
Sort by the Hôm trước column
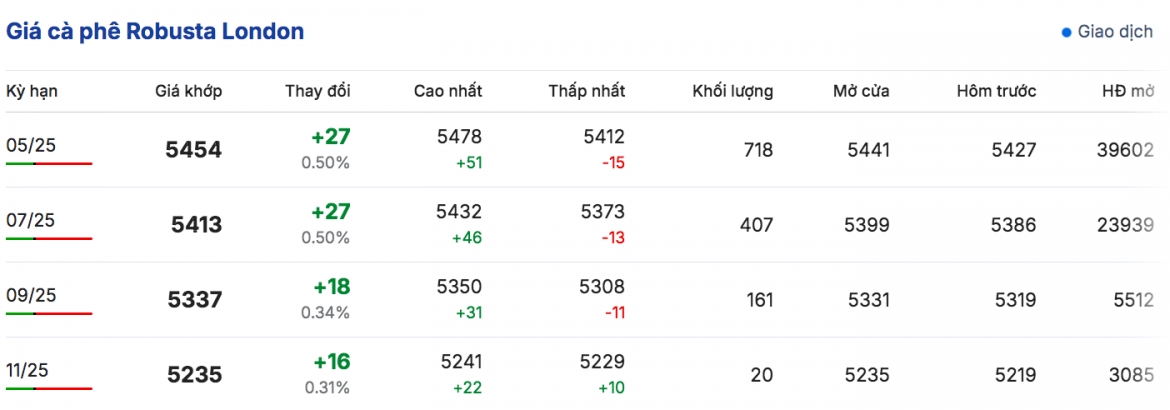997,92
